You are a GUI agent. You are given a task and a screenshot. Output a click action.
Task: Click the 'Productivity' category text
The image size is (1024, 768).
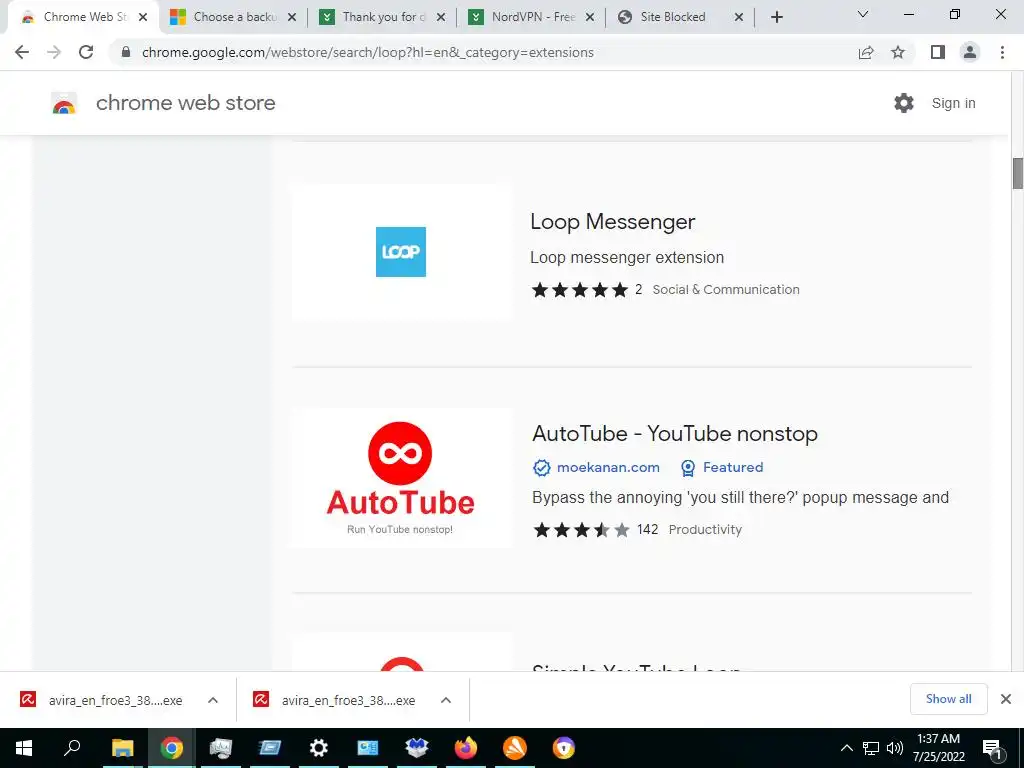point(705,530)
